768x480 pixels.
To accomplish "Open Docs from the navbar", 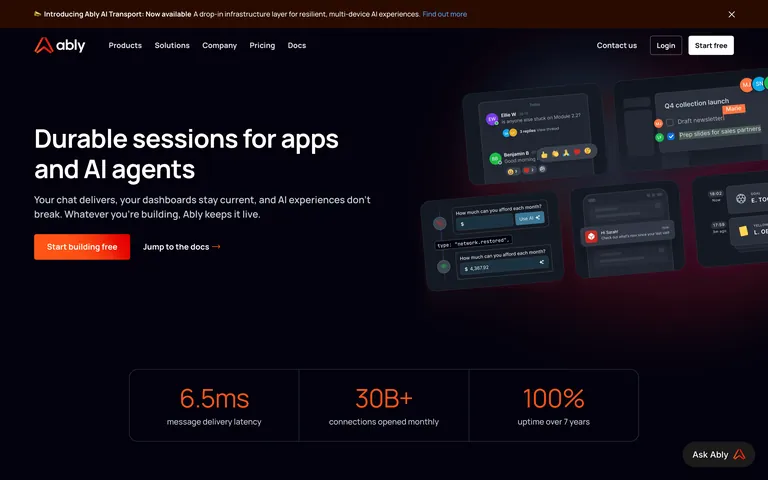I will [x=297, y=45].
